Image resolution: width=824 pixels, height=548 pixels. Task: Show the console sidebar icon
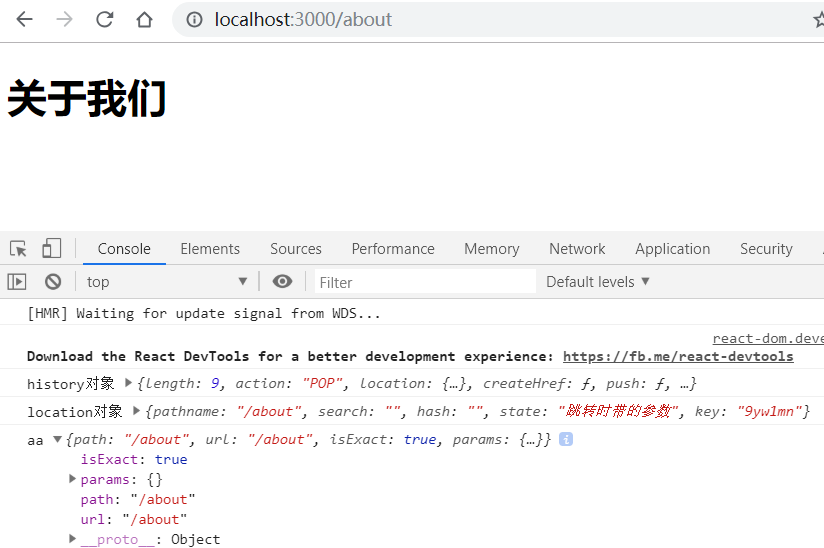(x=17, y=282)
